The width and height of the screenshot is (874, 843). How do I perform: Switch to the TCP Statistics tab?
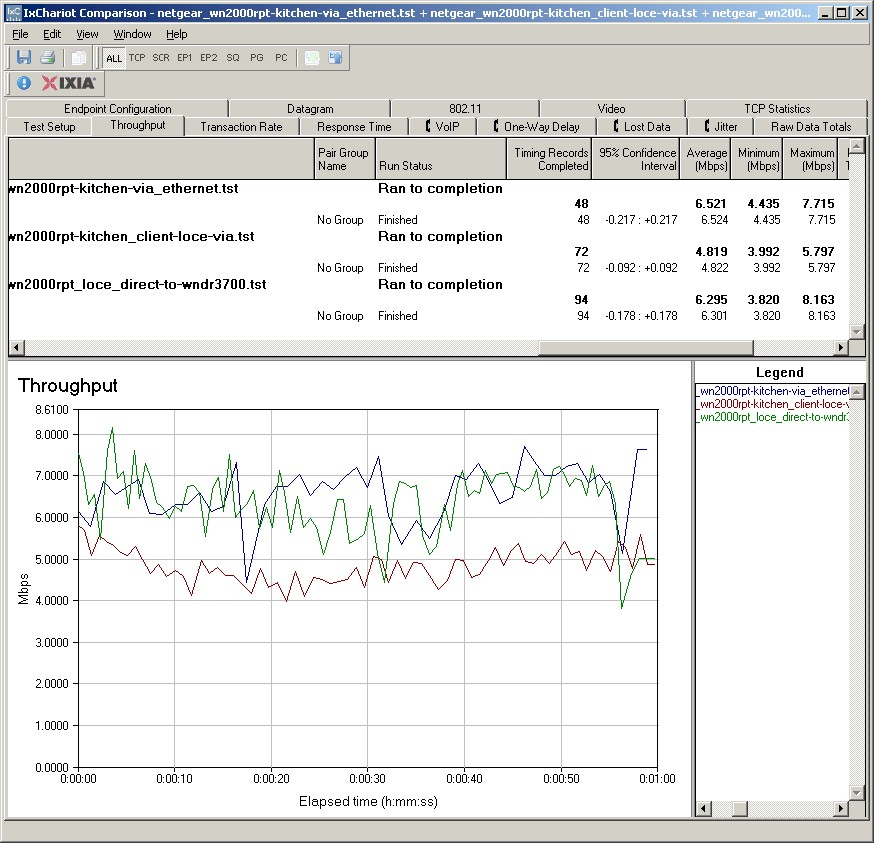(777, 109)
